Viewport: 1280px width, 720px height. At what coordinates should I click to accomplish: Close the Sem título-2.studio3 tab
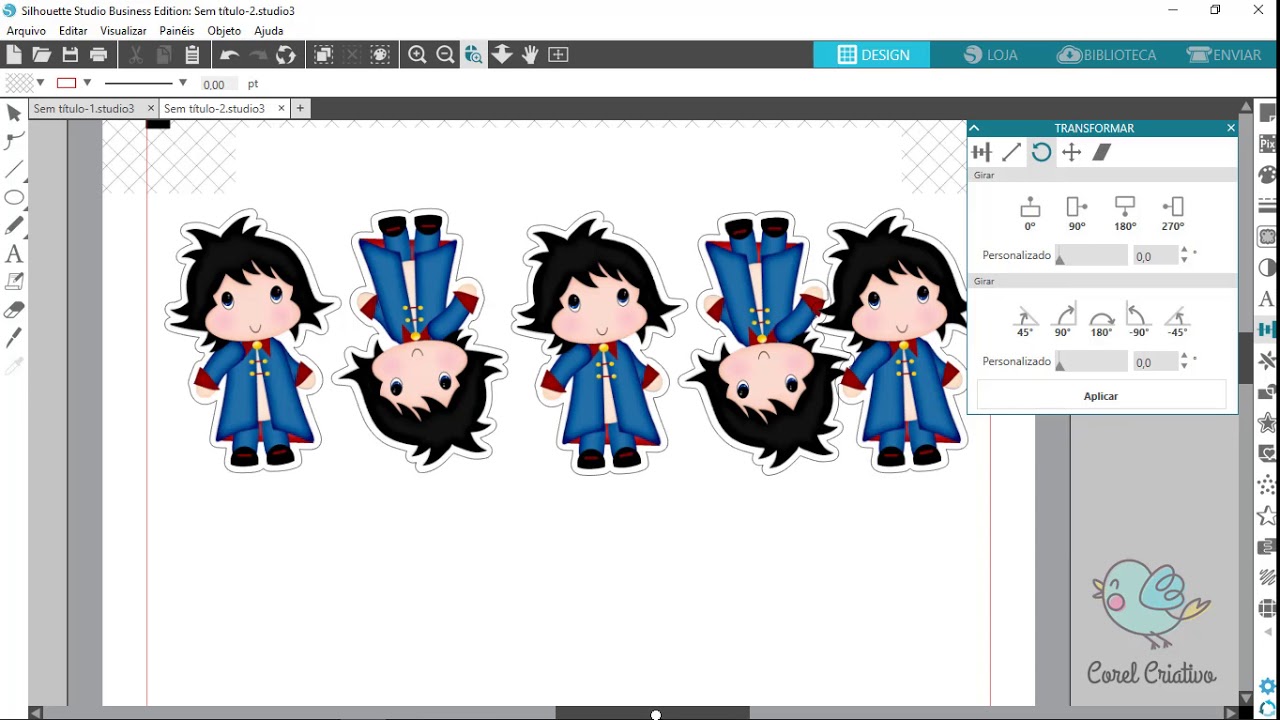[282, 108]
